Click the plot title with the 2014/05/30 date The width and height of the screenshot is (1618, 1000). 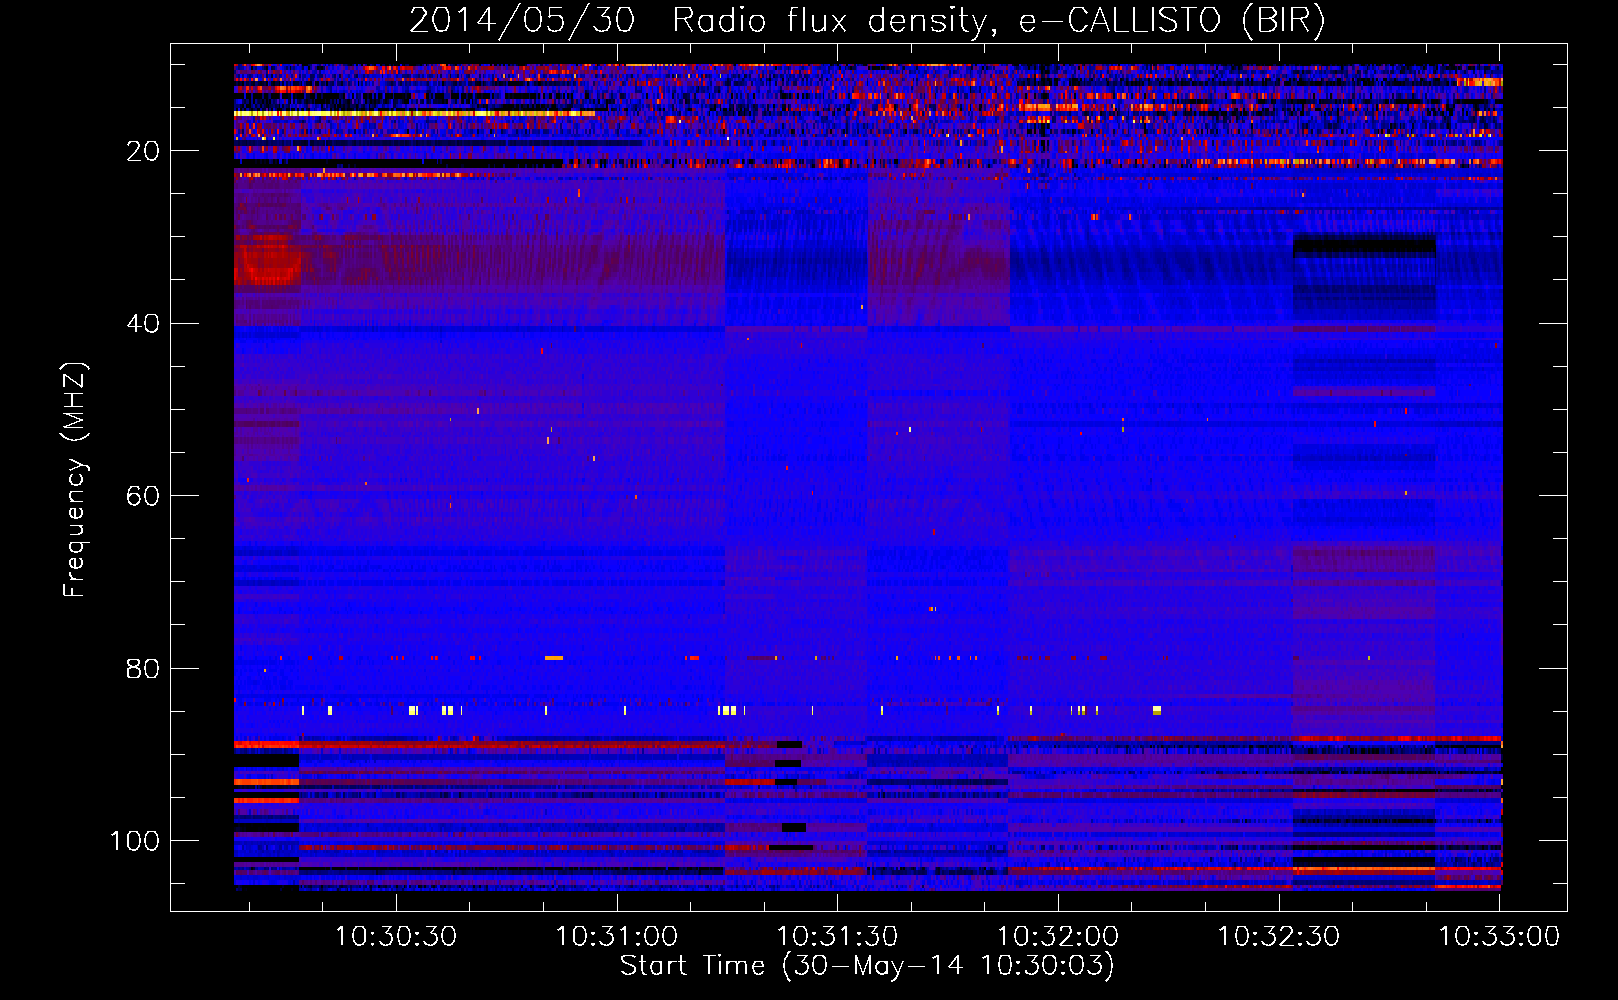point(867,20)
